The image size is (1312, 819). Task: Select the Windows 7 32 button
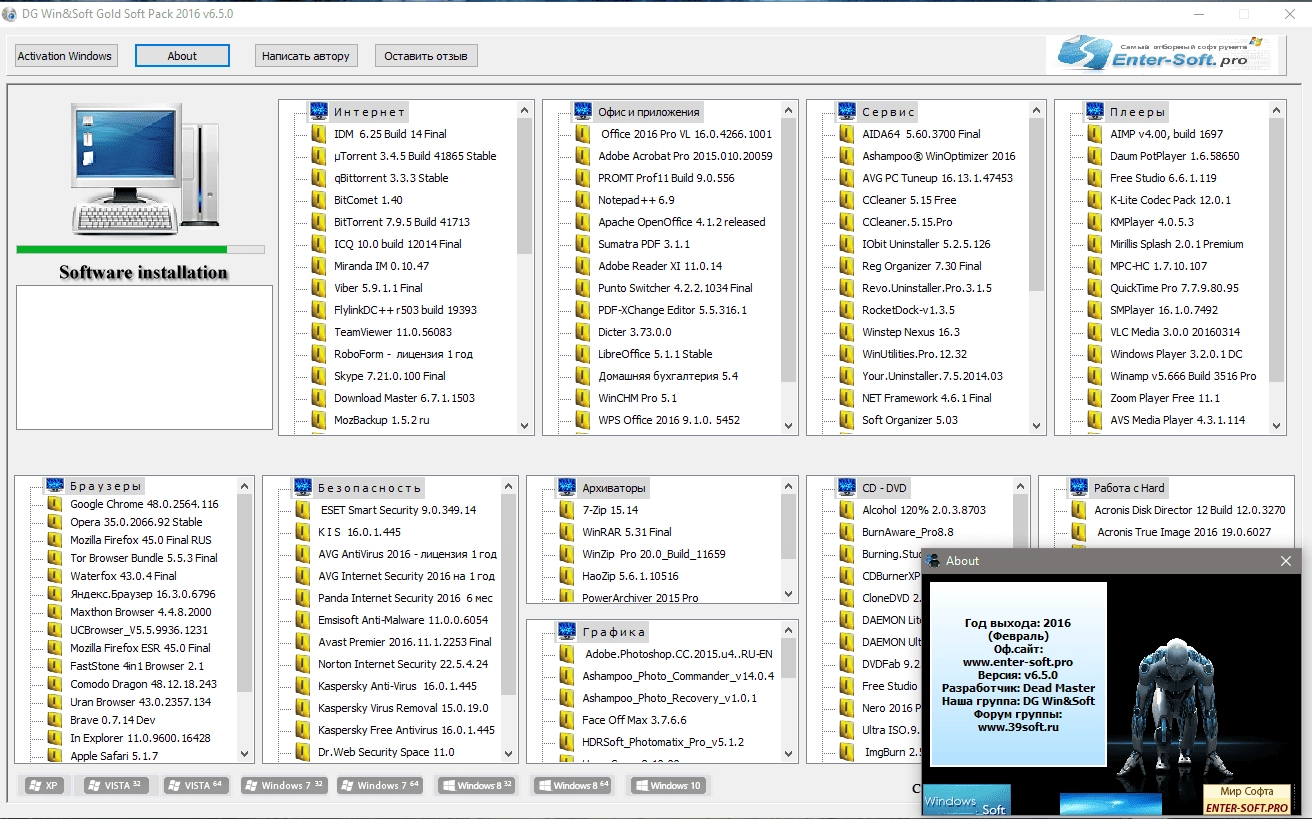point(284,785)
